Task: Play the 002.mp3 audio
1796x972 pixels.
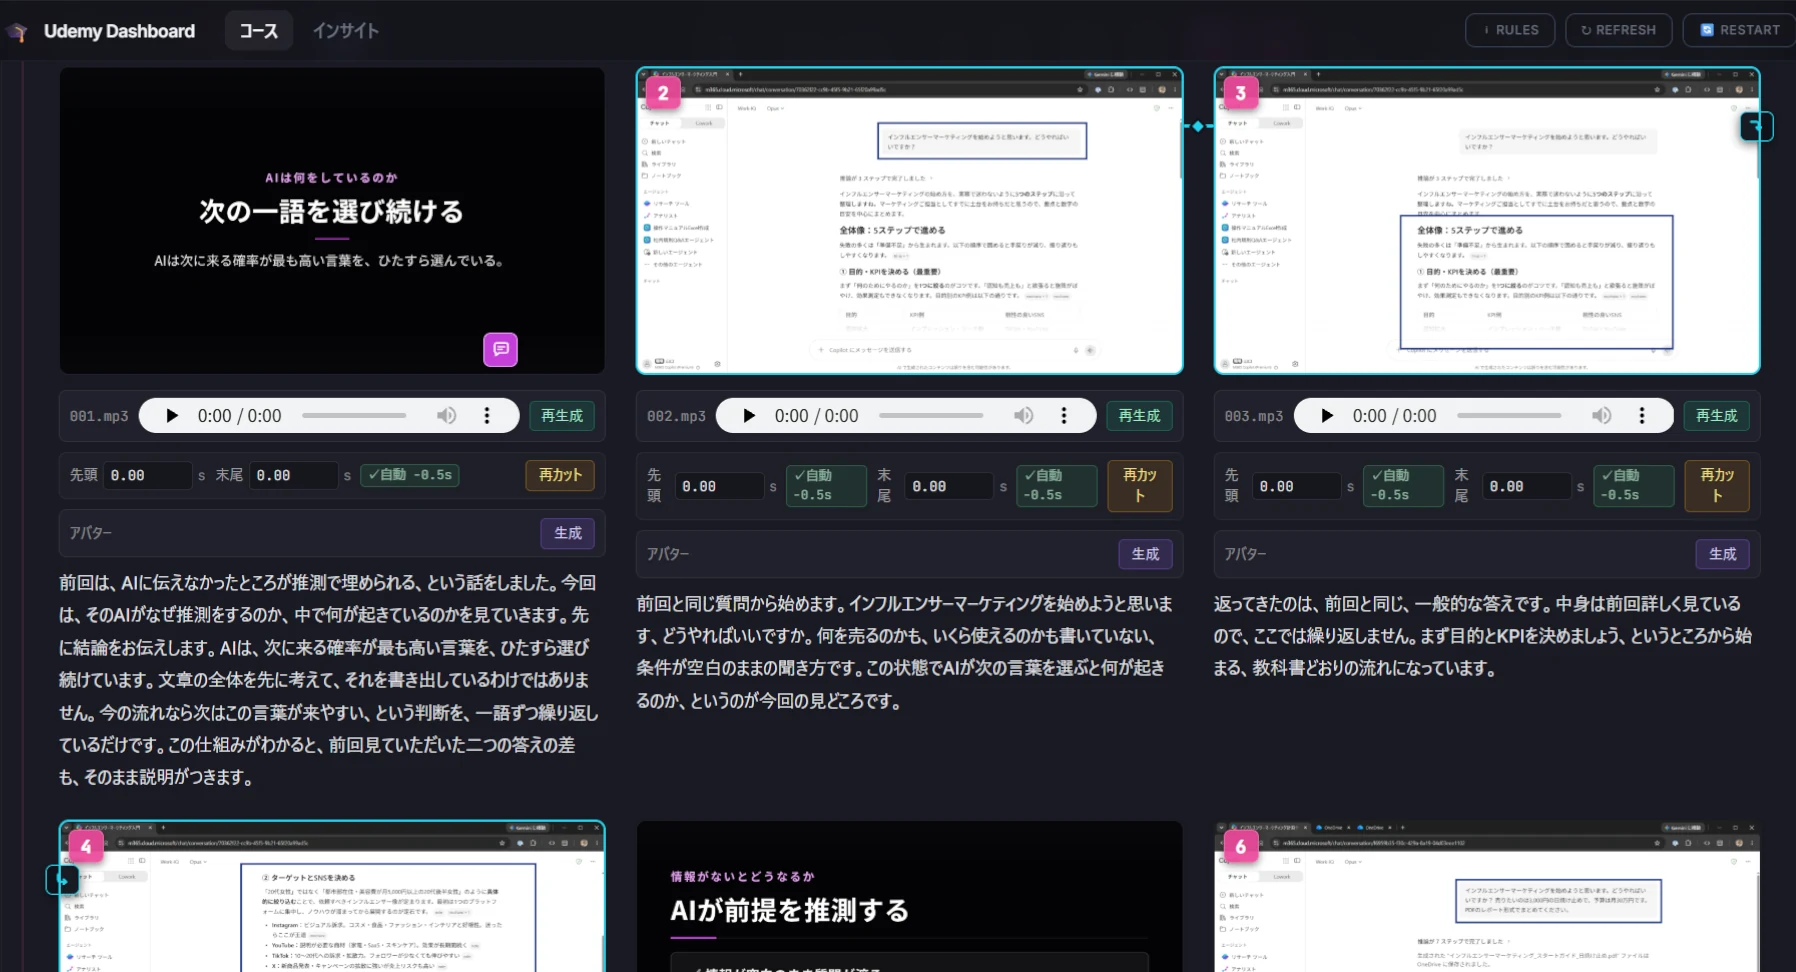Action: [x=749, y=416]
